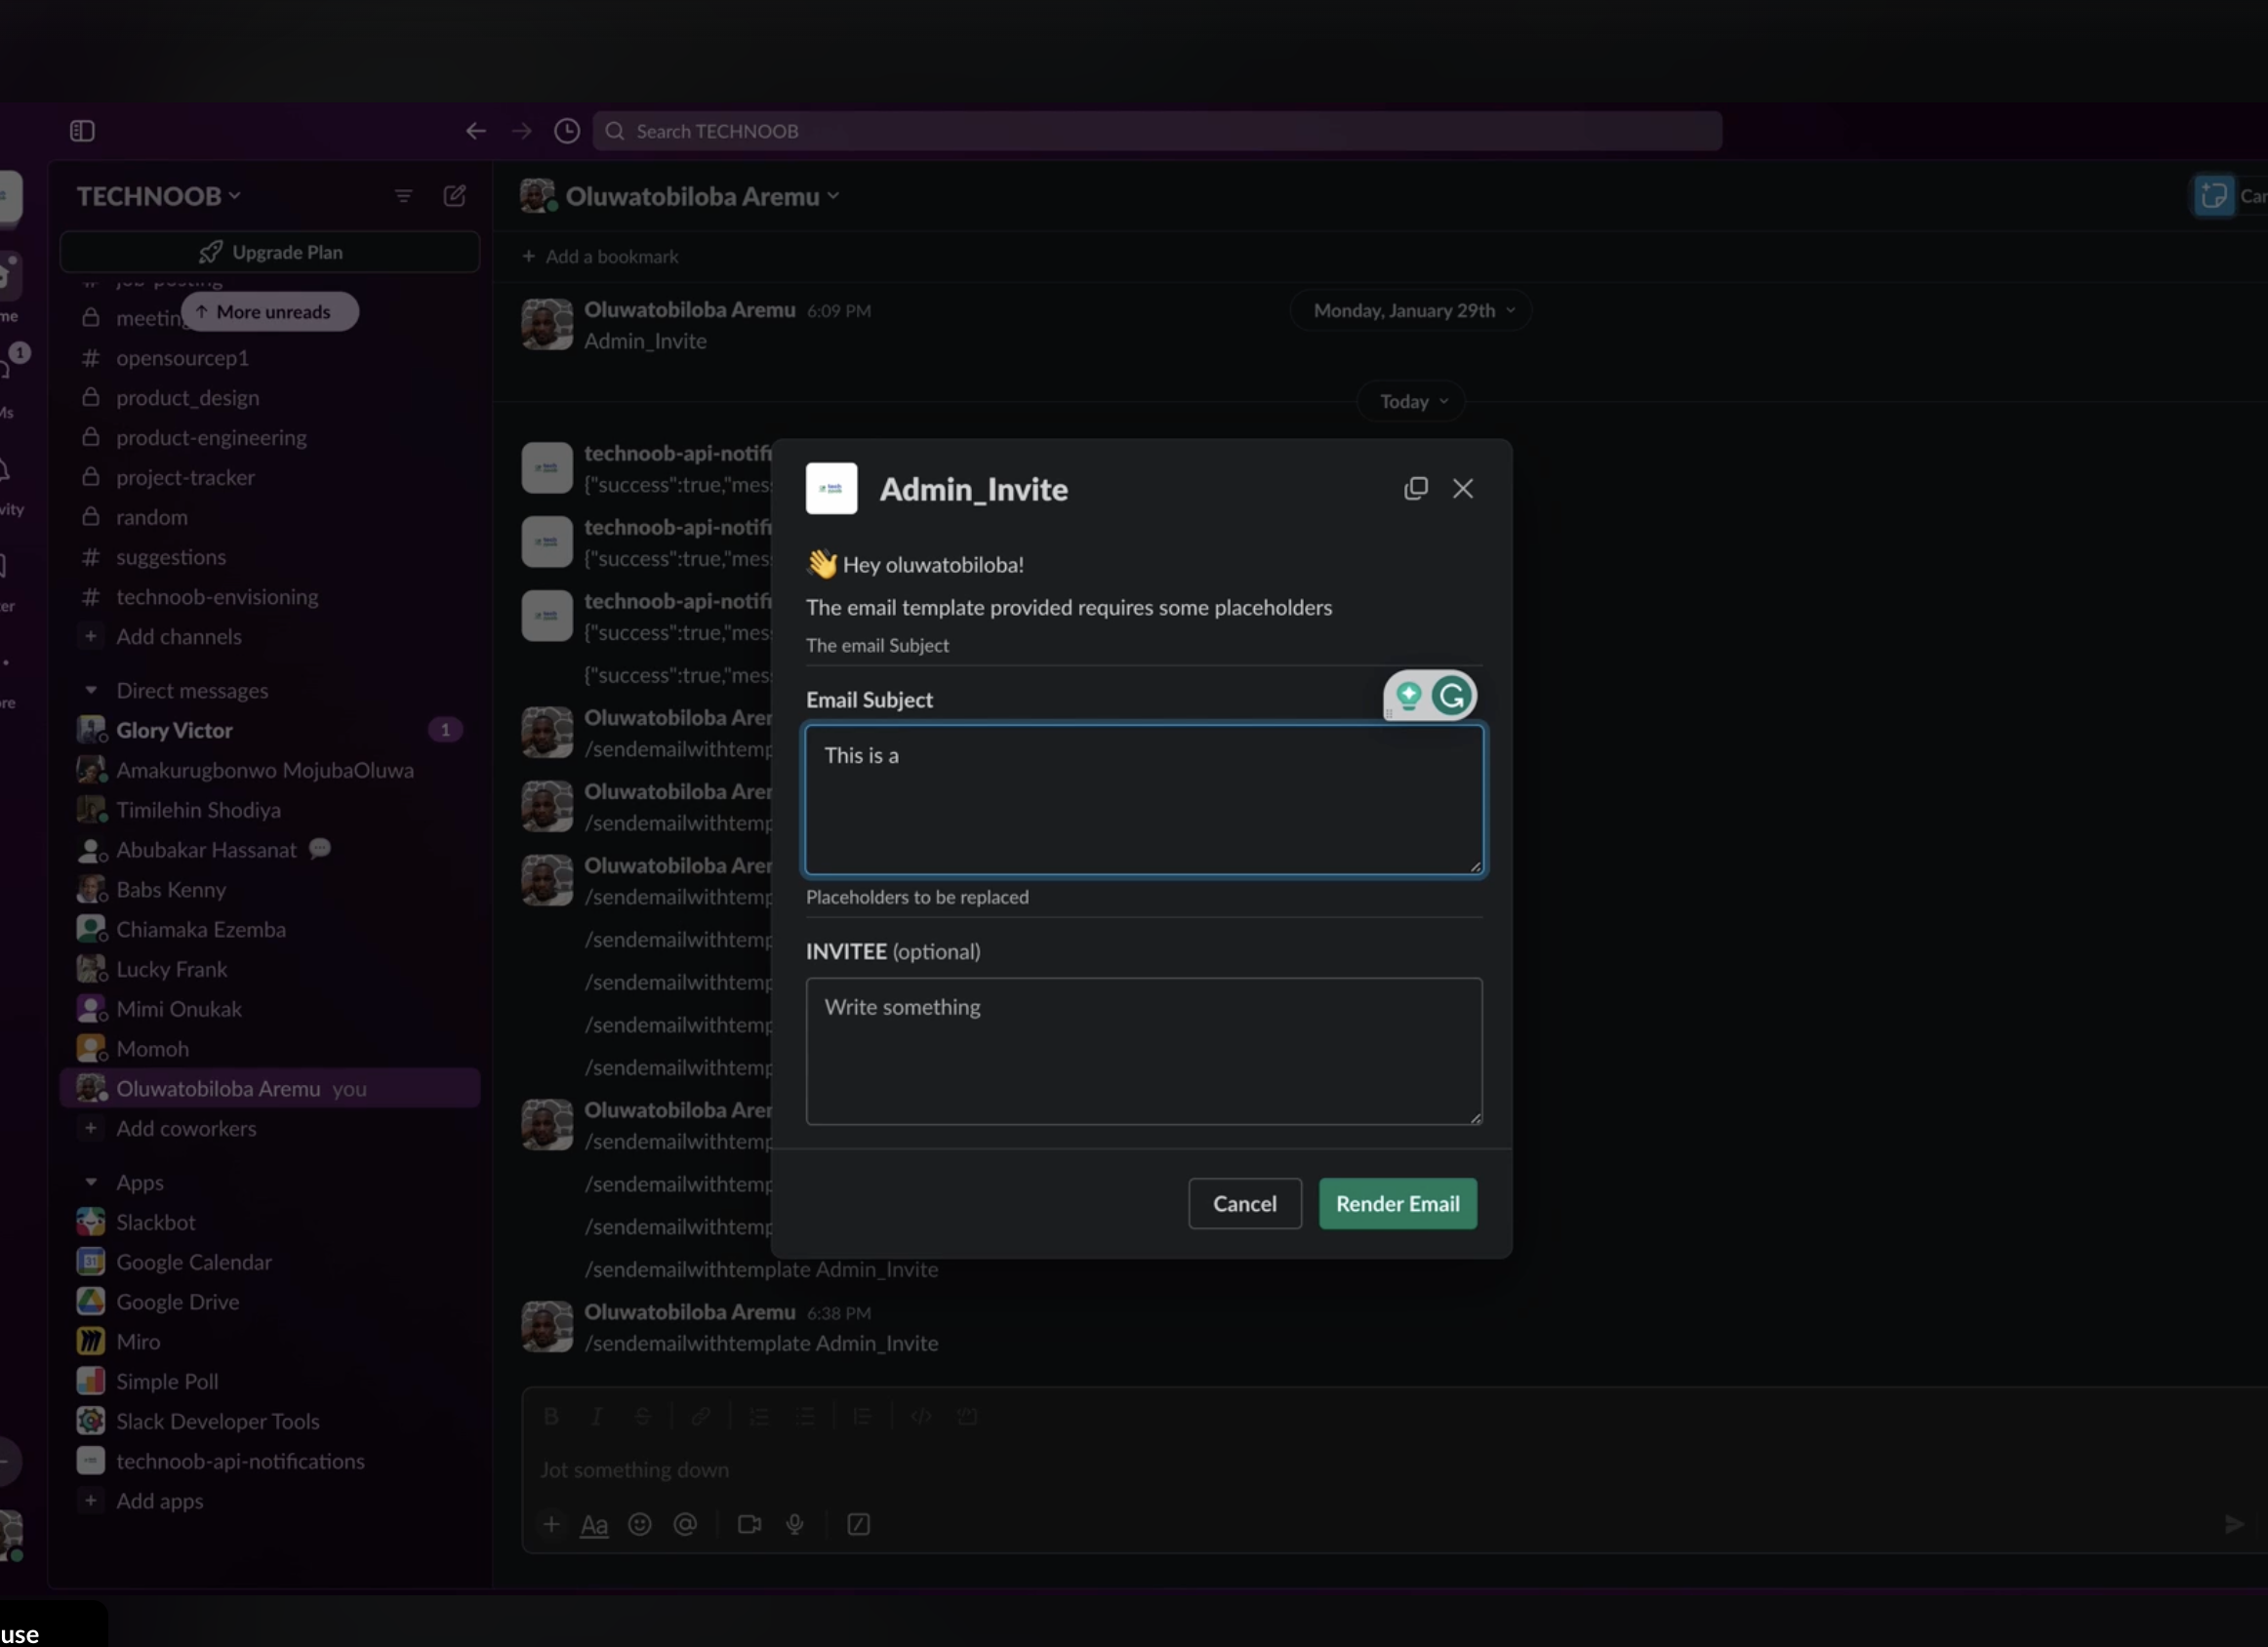Click the INVITEE text field
The width and height of the screenshot is (2268, 1647).
[x=1143, y=1051]
